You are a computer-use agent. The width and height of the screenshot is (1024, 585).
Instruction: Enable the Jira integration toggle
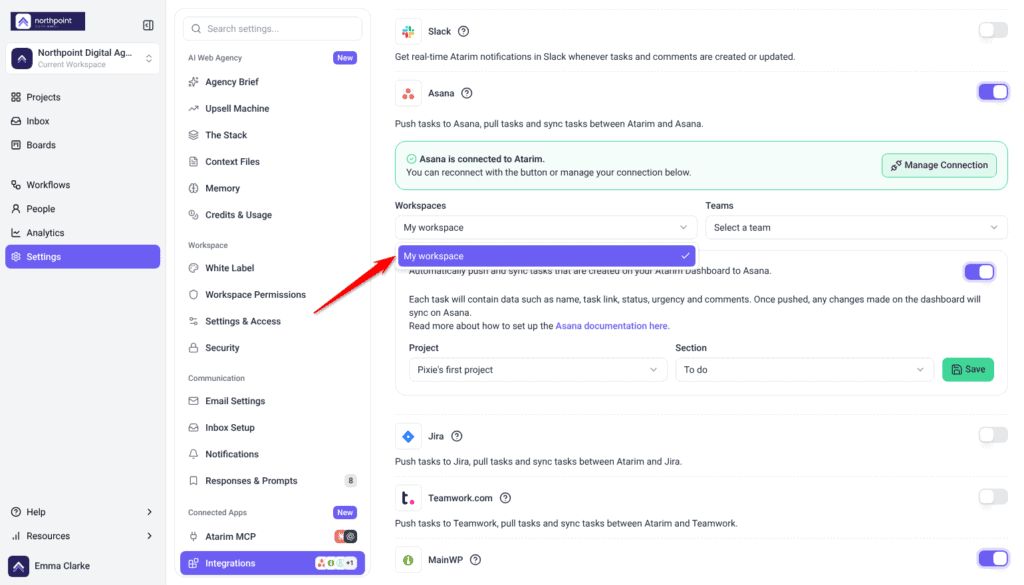[x=993, y=435]
